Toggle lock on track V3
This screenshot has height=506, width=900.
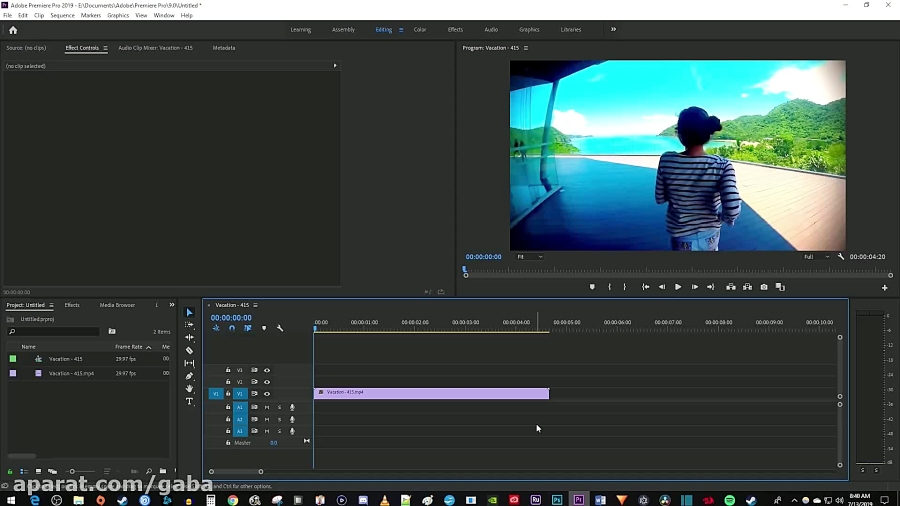tap(228, 370)
